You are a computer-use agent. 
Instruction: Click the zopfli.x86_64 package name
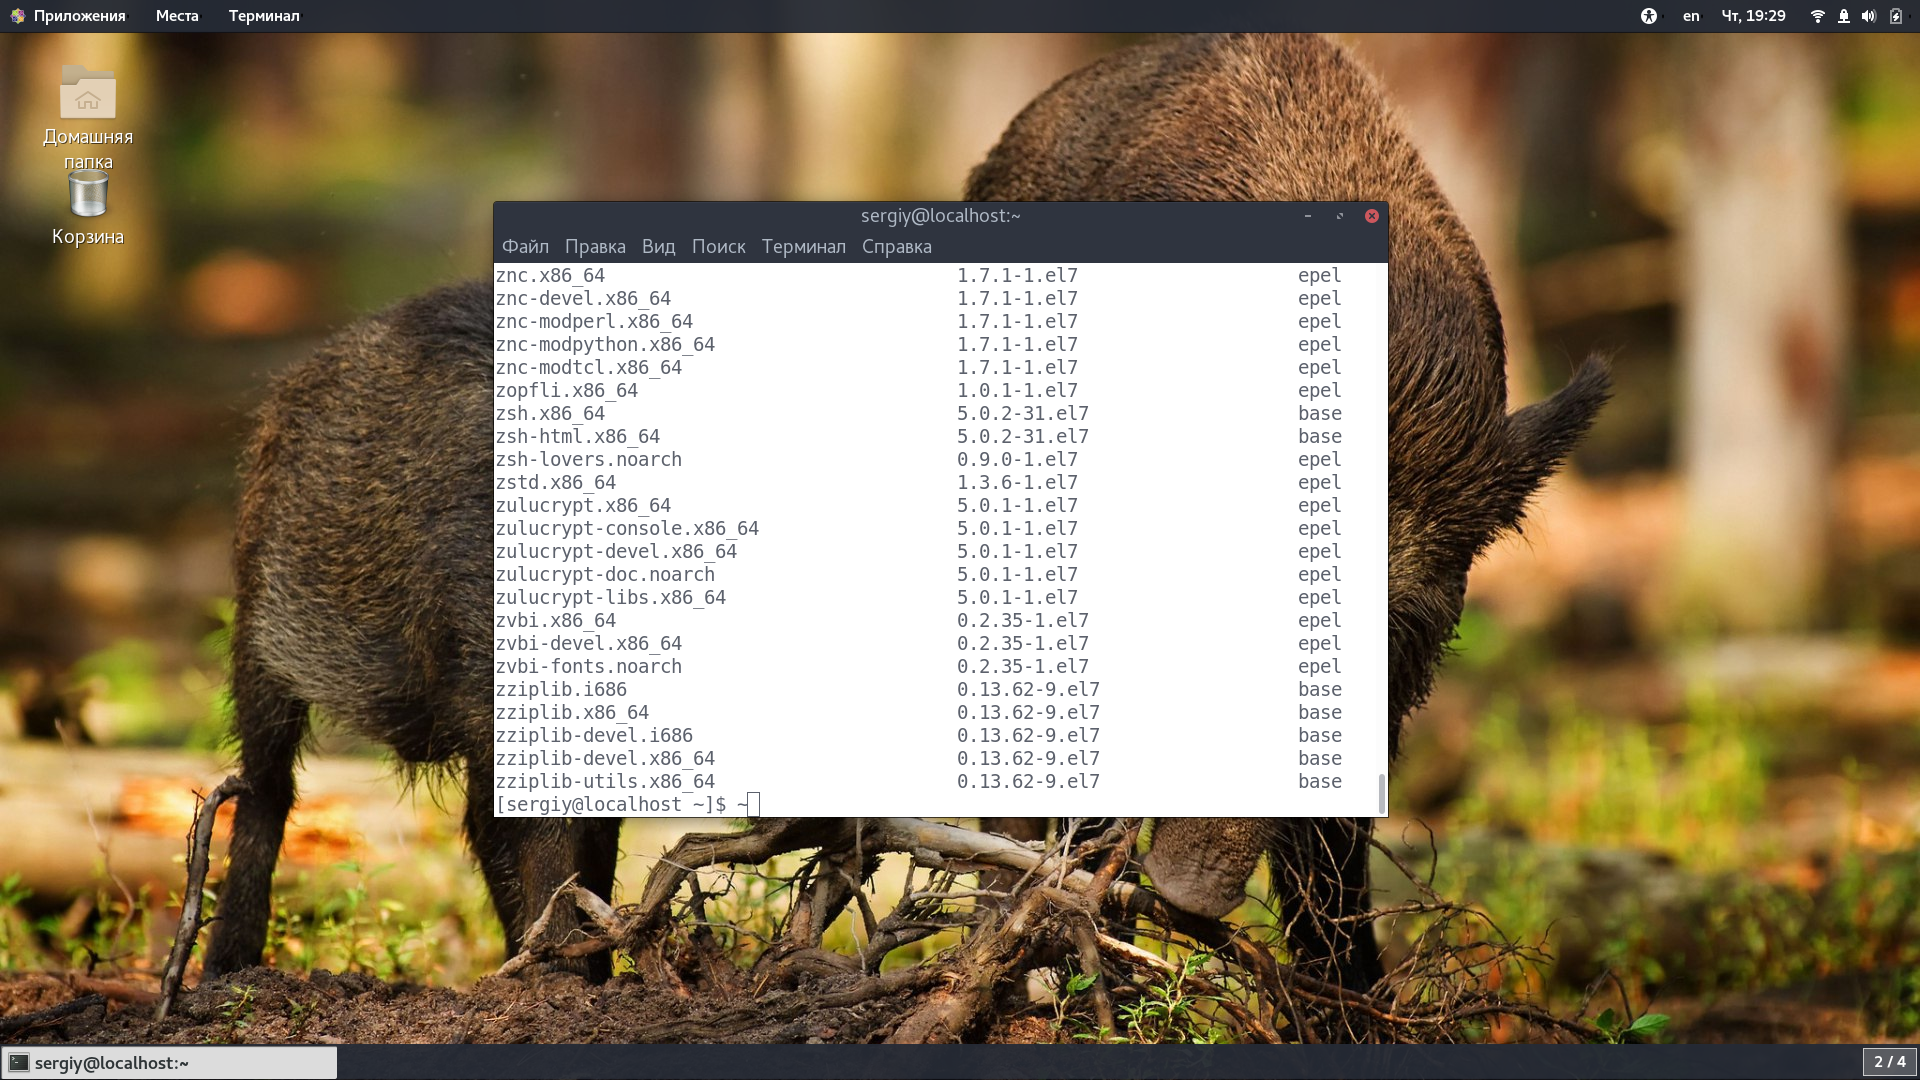[x=566, y=390]
